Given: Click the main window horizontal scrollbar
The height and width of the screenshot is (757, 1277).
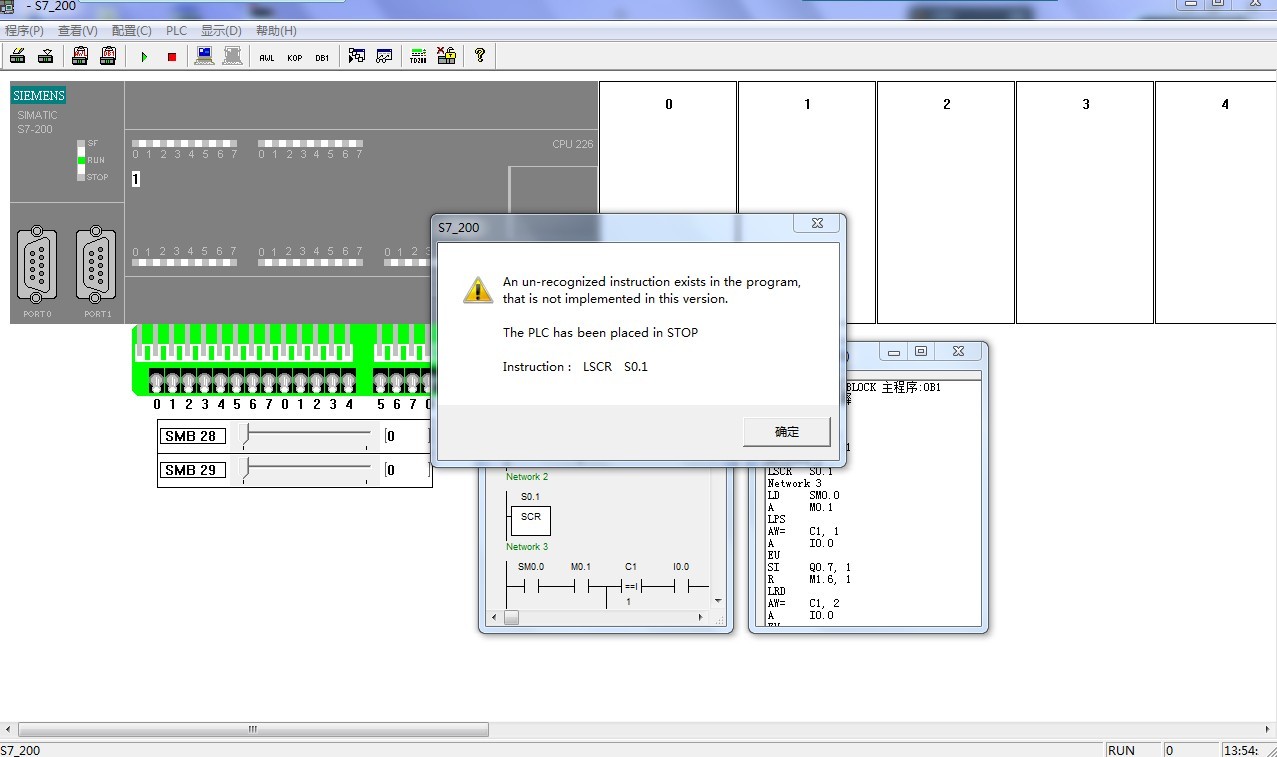Looking at the screenshot, I should click(x=253, y=730).
